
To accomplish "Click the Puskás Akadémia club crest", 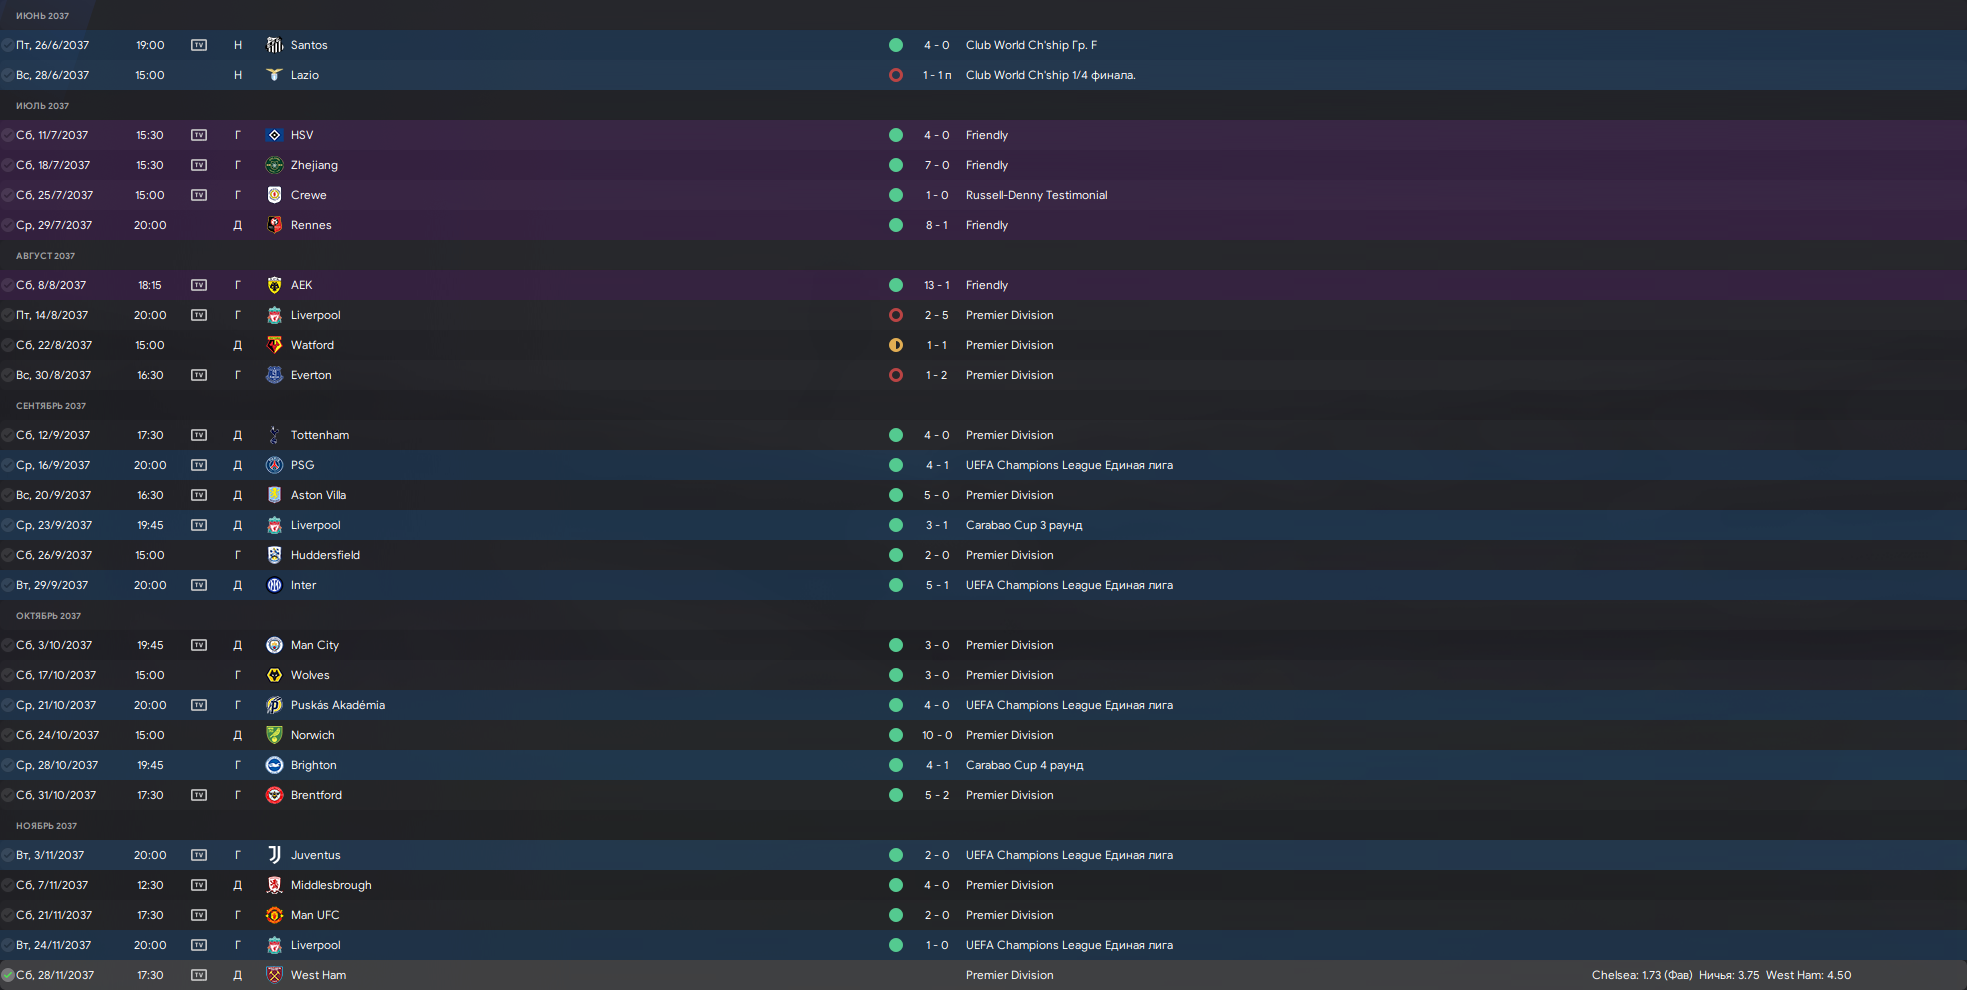I will click(274, 705).
